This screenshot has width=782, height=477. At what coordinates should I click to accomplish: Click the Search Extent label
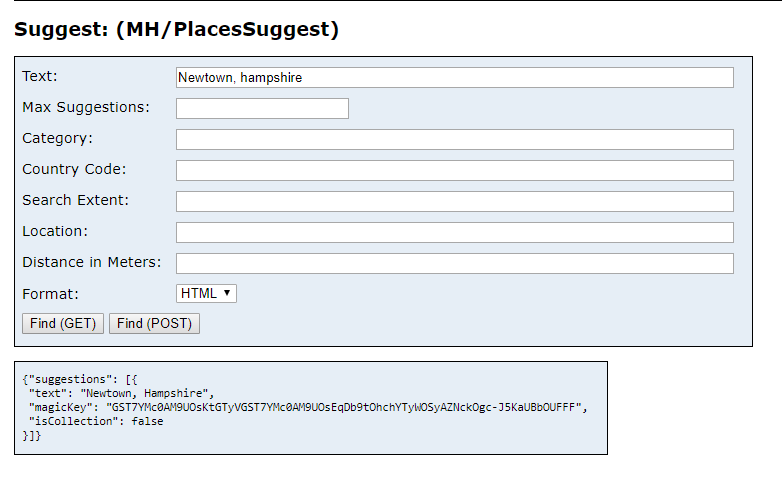[76, 200]
